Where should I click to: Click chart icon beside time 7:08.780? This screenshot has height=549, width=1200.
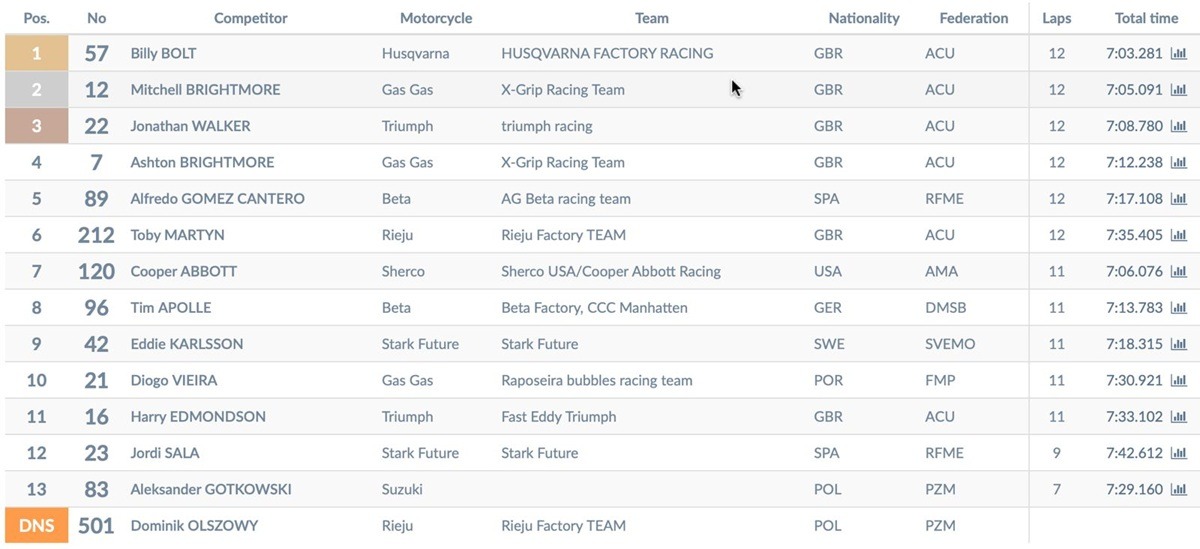point(1178,127)
